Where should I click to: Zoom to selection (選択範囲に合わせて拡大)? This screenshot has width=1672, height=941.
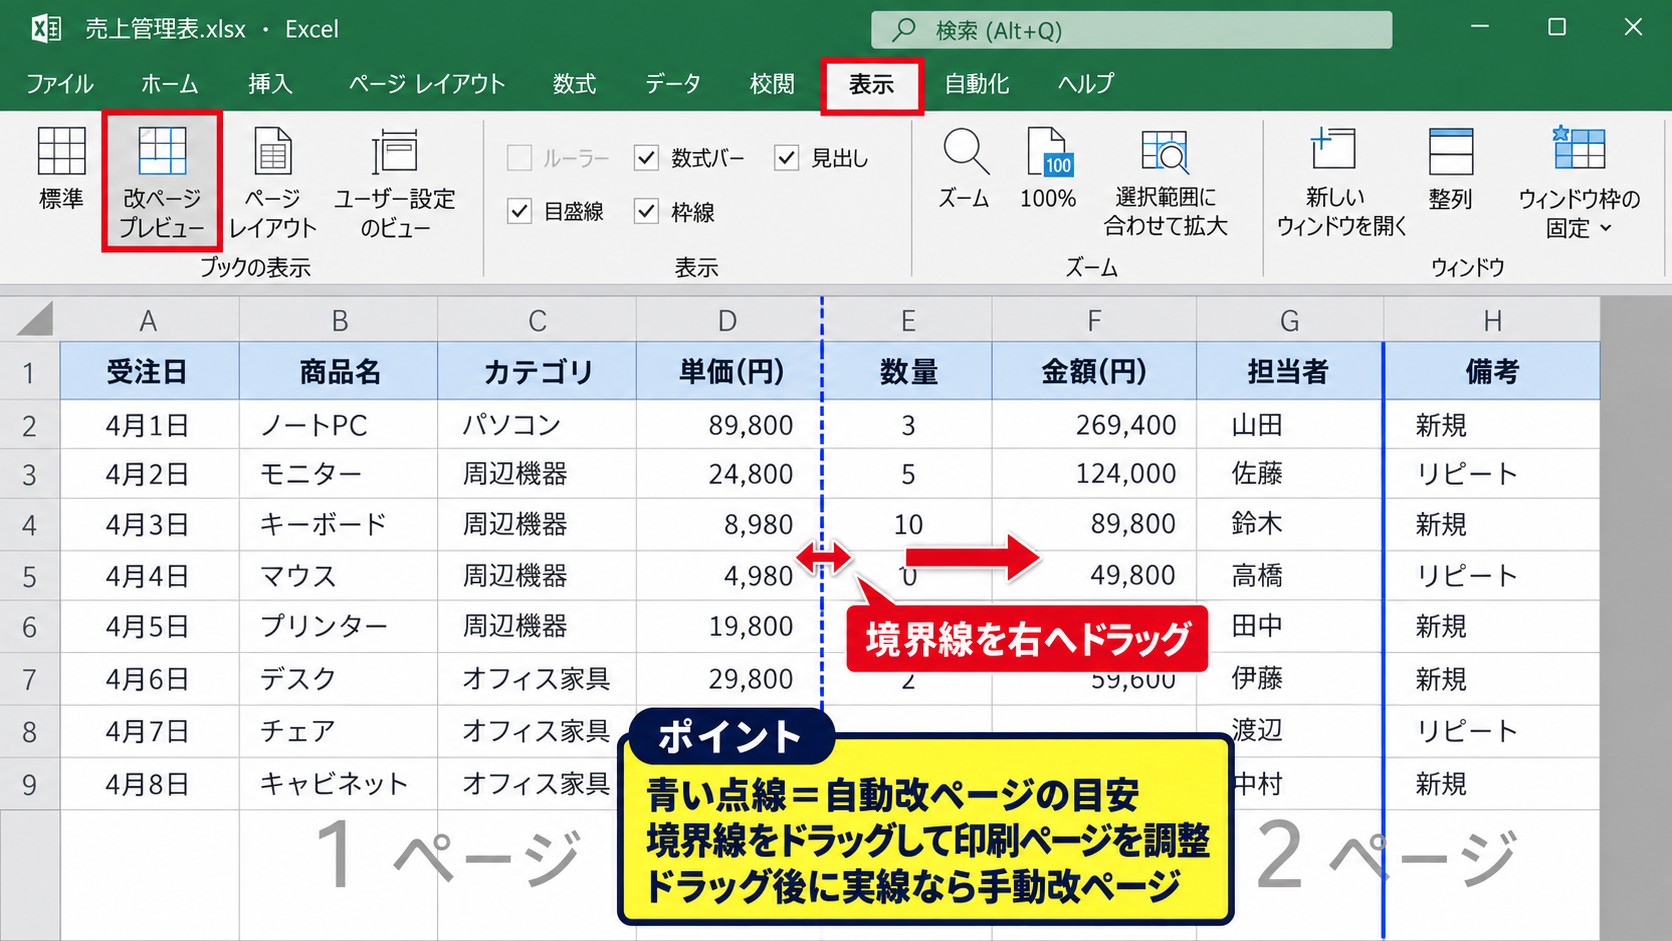[x=1165, y=183]
